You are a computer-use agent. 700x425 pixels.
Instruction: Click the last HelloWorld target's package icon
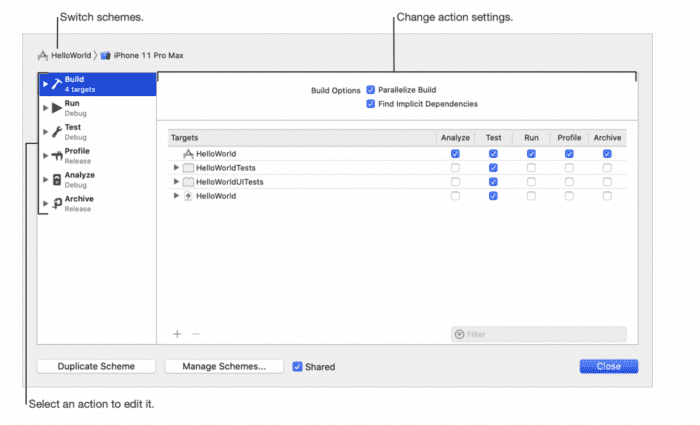pyautogui.click(x=188, y=196)
